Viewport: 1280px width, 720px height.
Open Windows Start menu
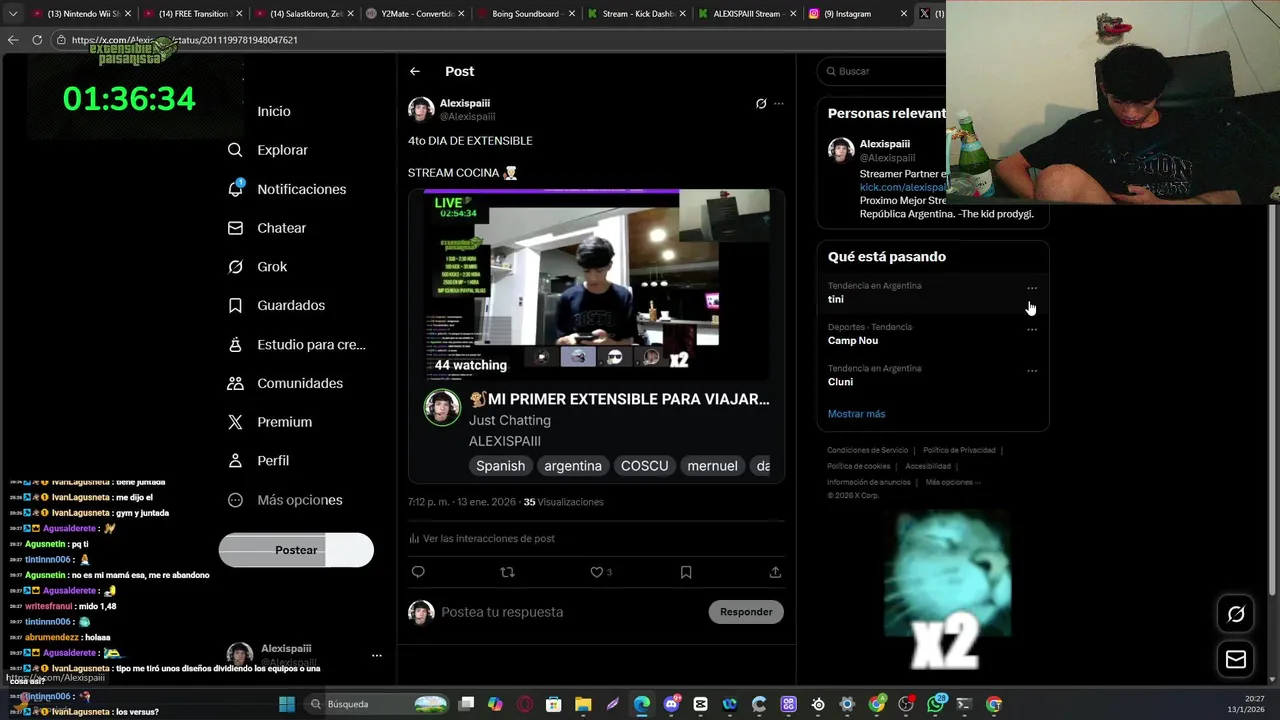[287, 704]
